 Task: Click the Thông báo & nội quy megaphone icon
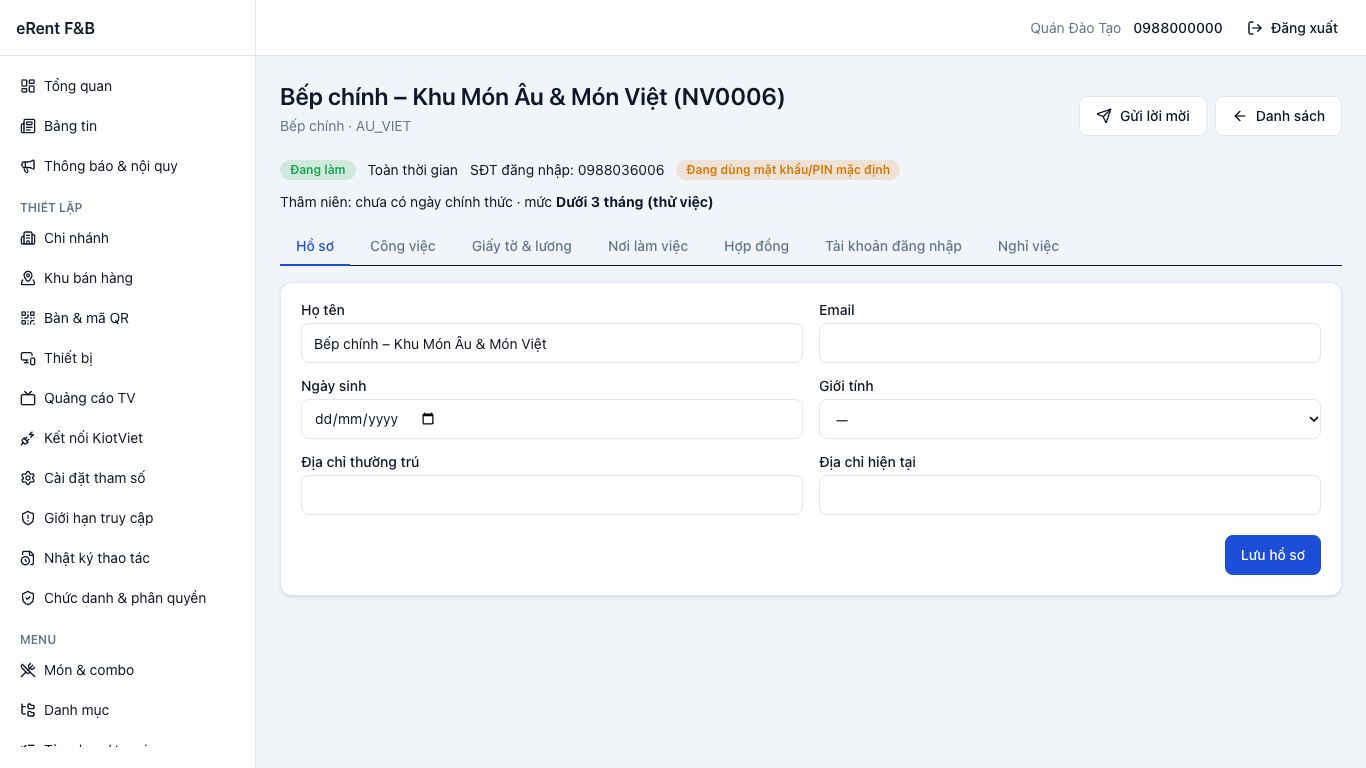(28, 166)
